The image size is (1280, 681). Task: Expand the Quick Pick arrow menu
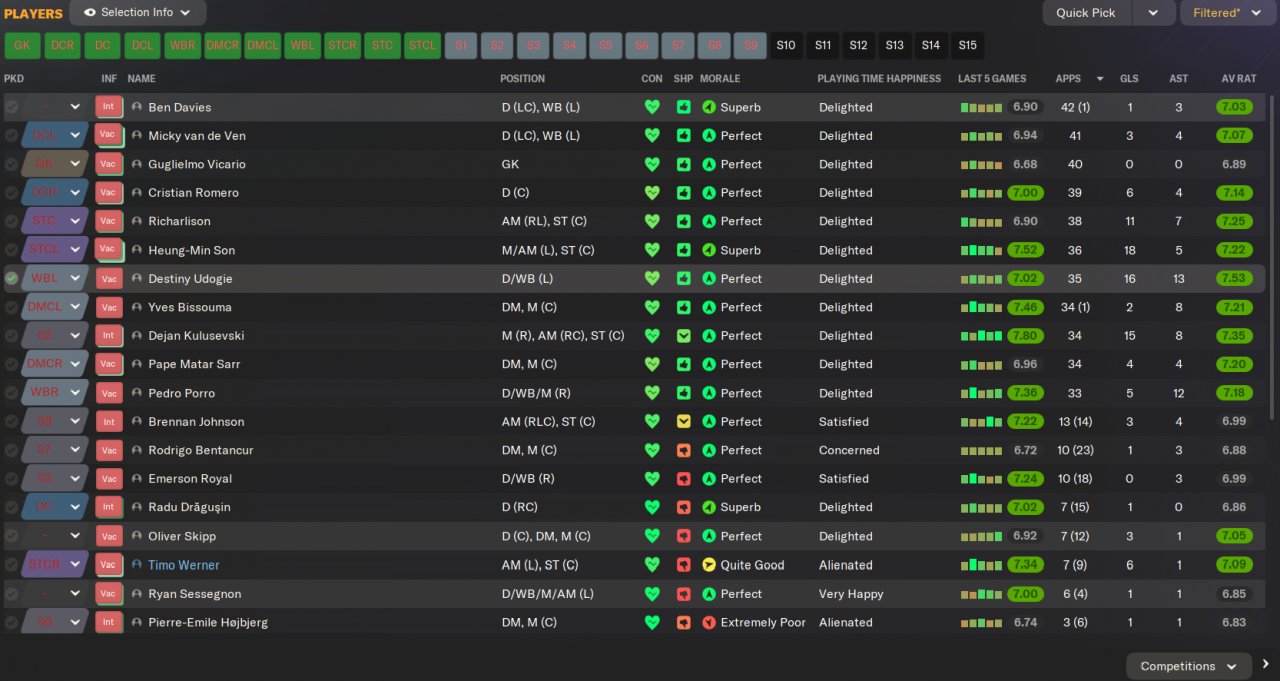coord(1153,13)
